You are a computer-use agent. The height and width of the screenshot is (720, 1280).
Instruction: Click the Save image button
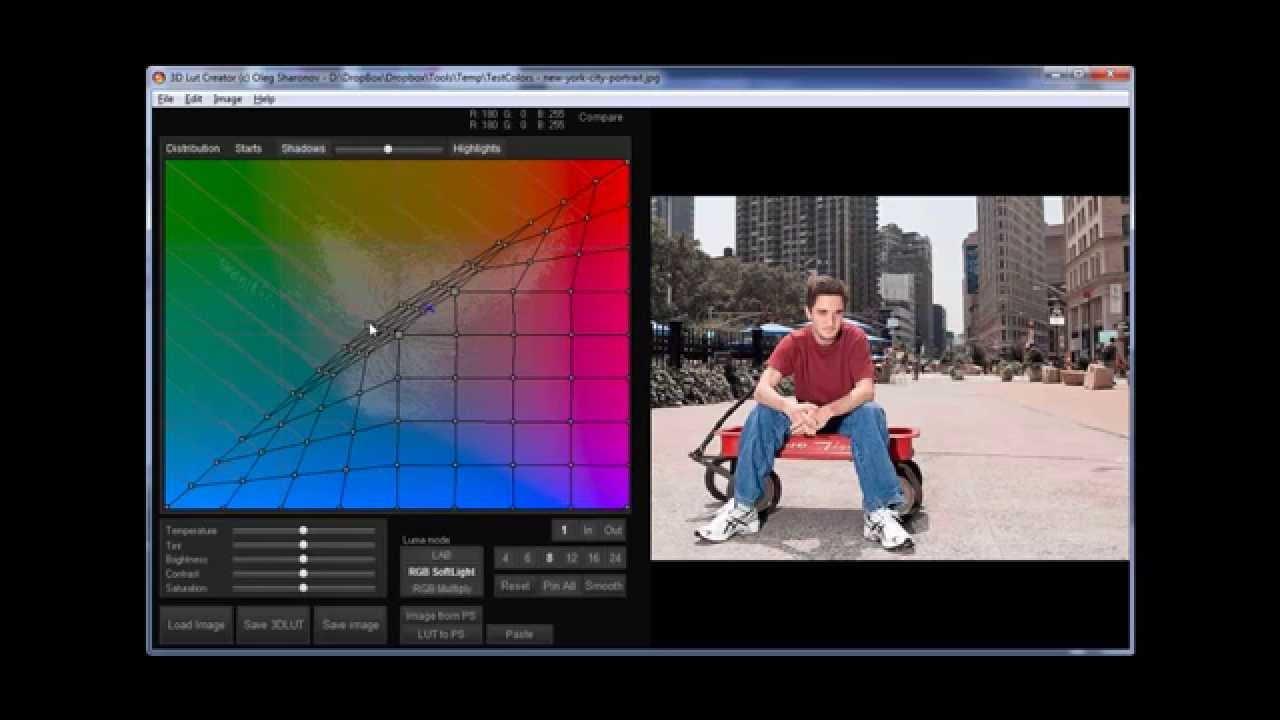click(350, 625)
